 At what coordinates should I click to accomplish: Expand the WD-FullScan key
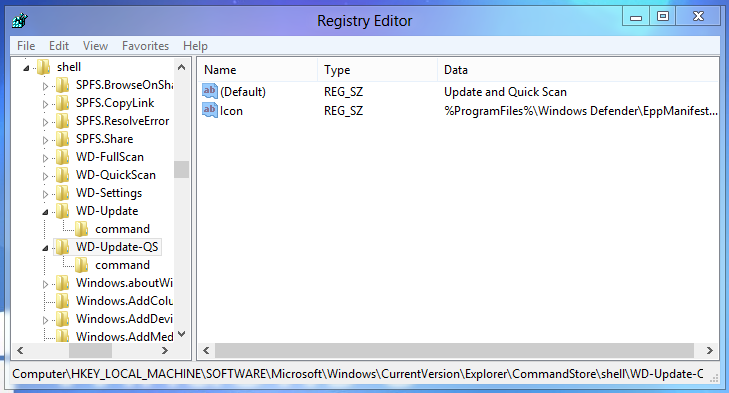coord(45,158)
